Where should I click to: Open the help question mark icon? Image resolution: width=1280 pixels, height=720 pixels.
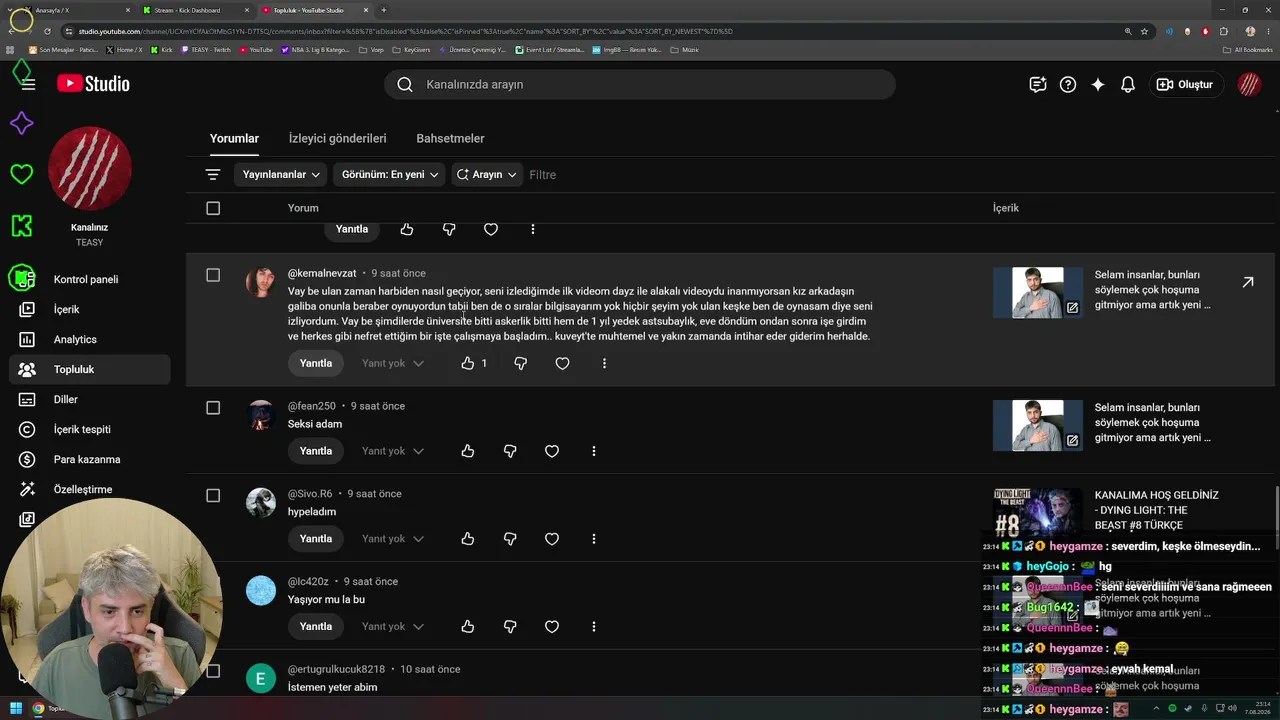pyautogui.click(x=1068, y=85)
